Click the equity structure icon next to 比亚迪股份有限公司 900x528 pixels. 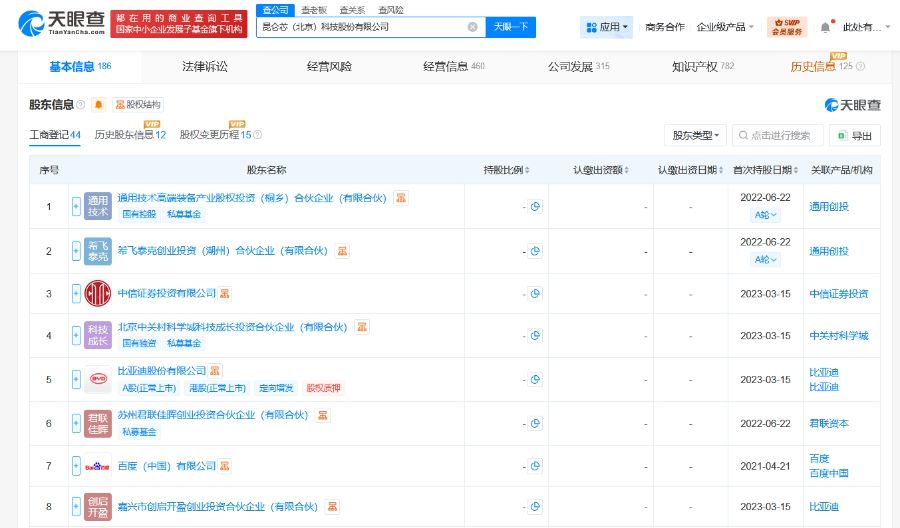click(x=216, y=371)
